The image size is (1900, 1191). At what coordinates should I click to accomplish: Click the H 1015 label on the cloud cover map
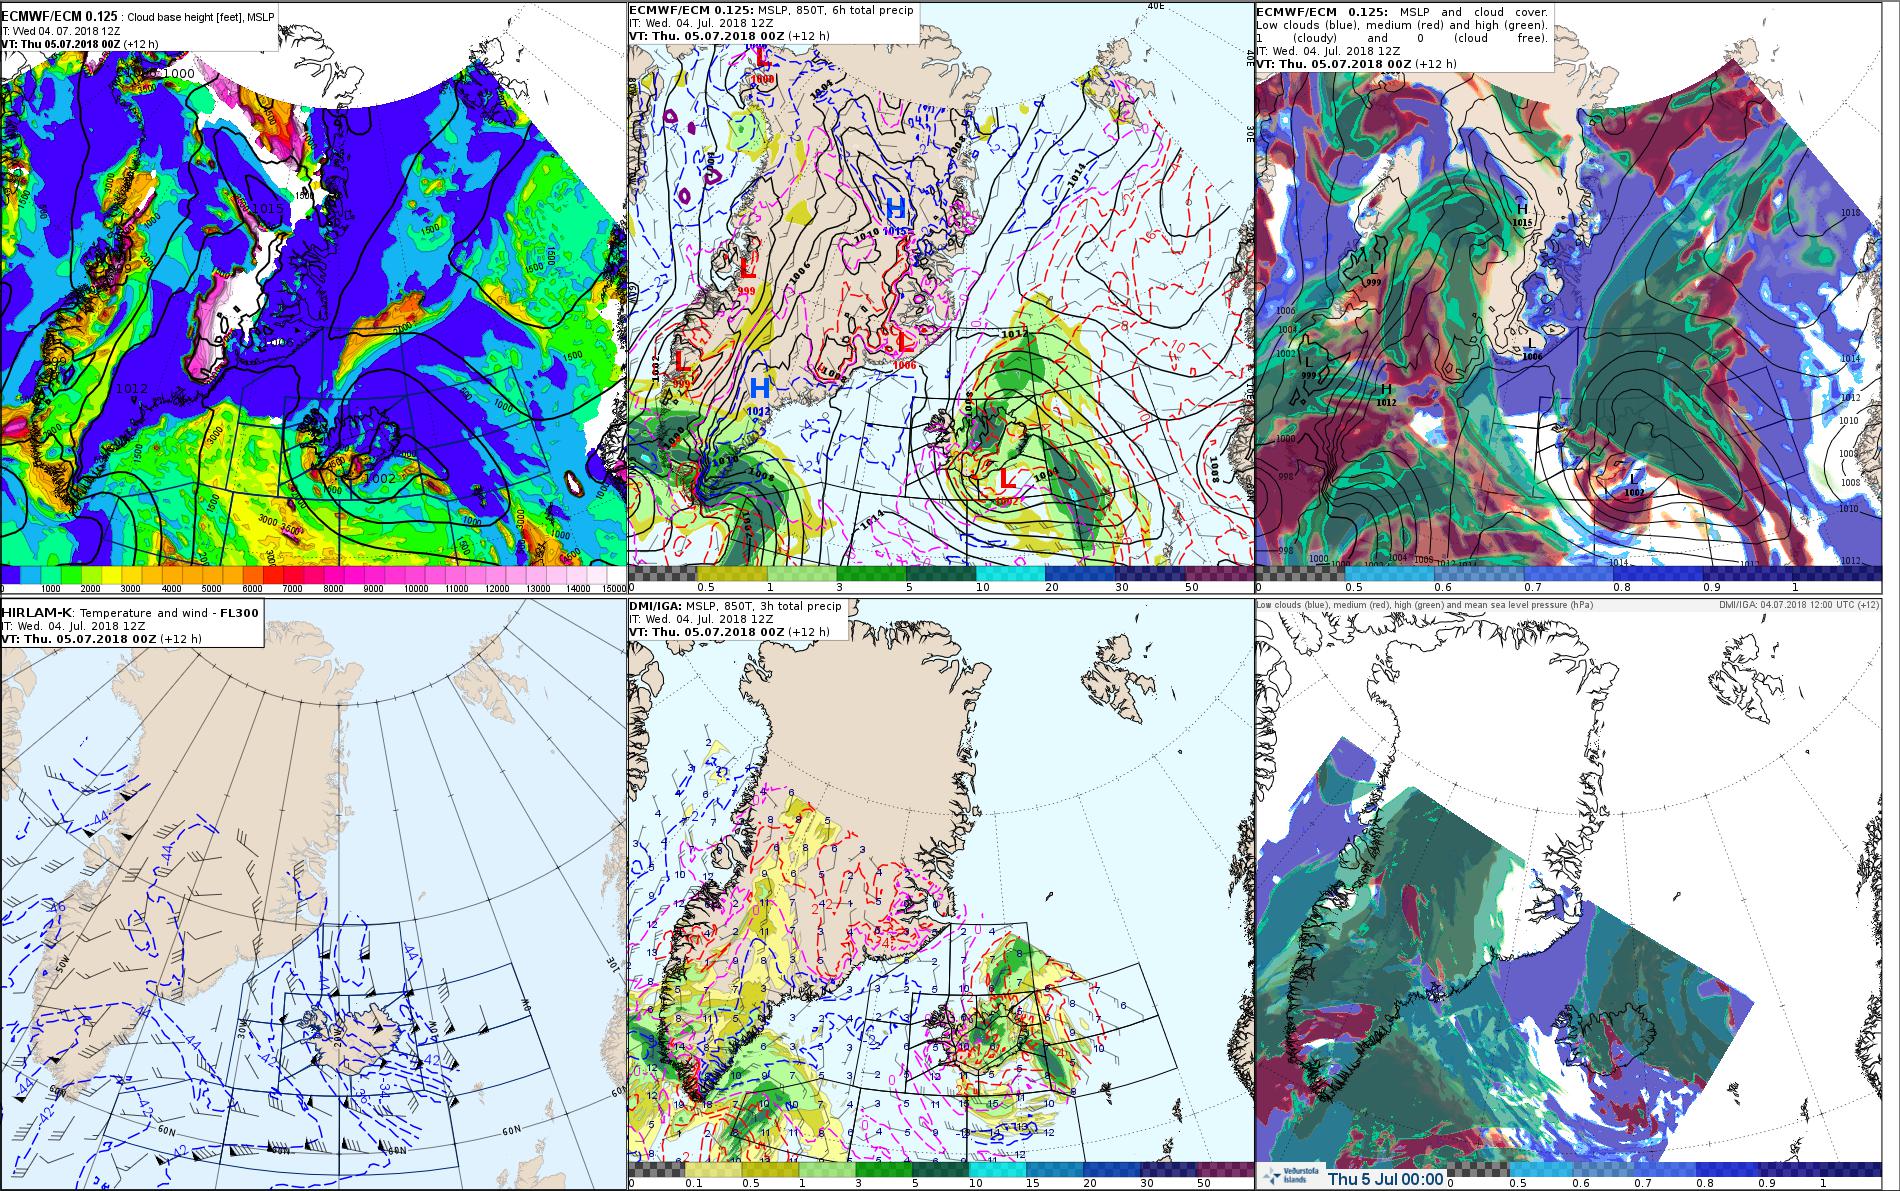click(1523, 214)
